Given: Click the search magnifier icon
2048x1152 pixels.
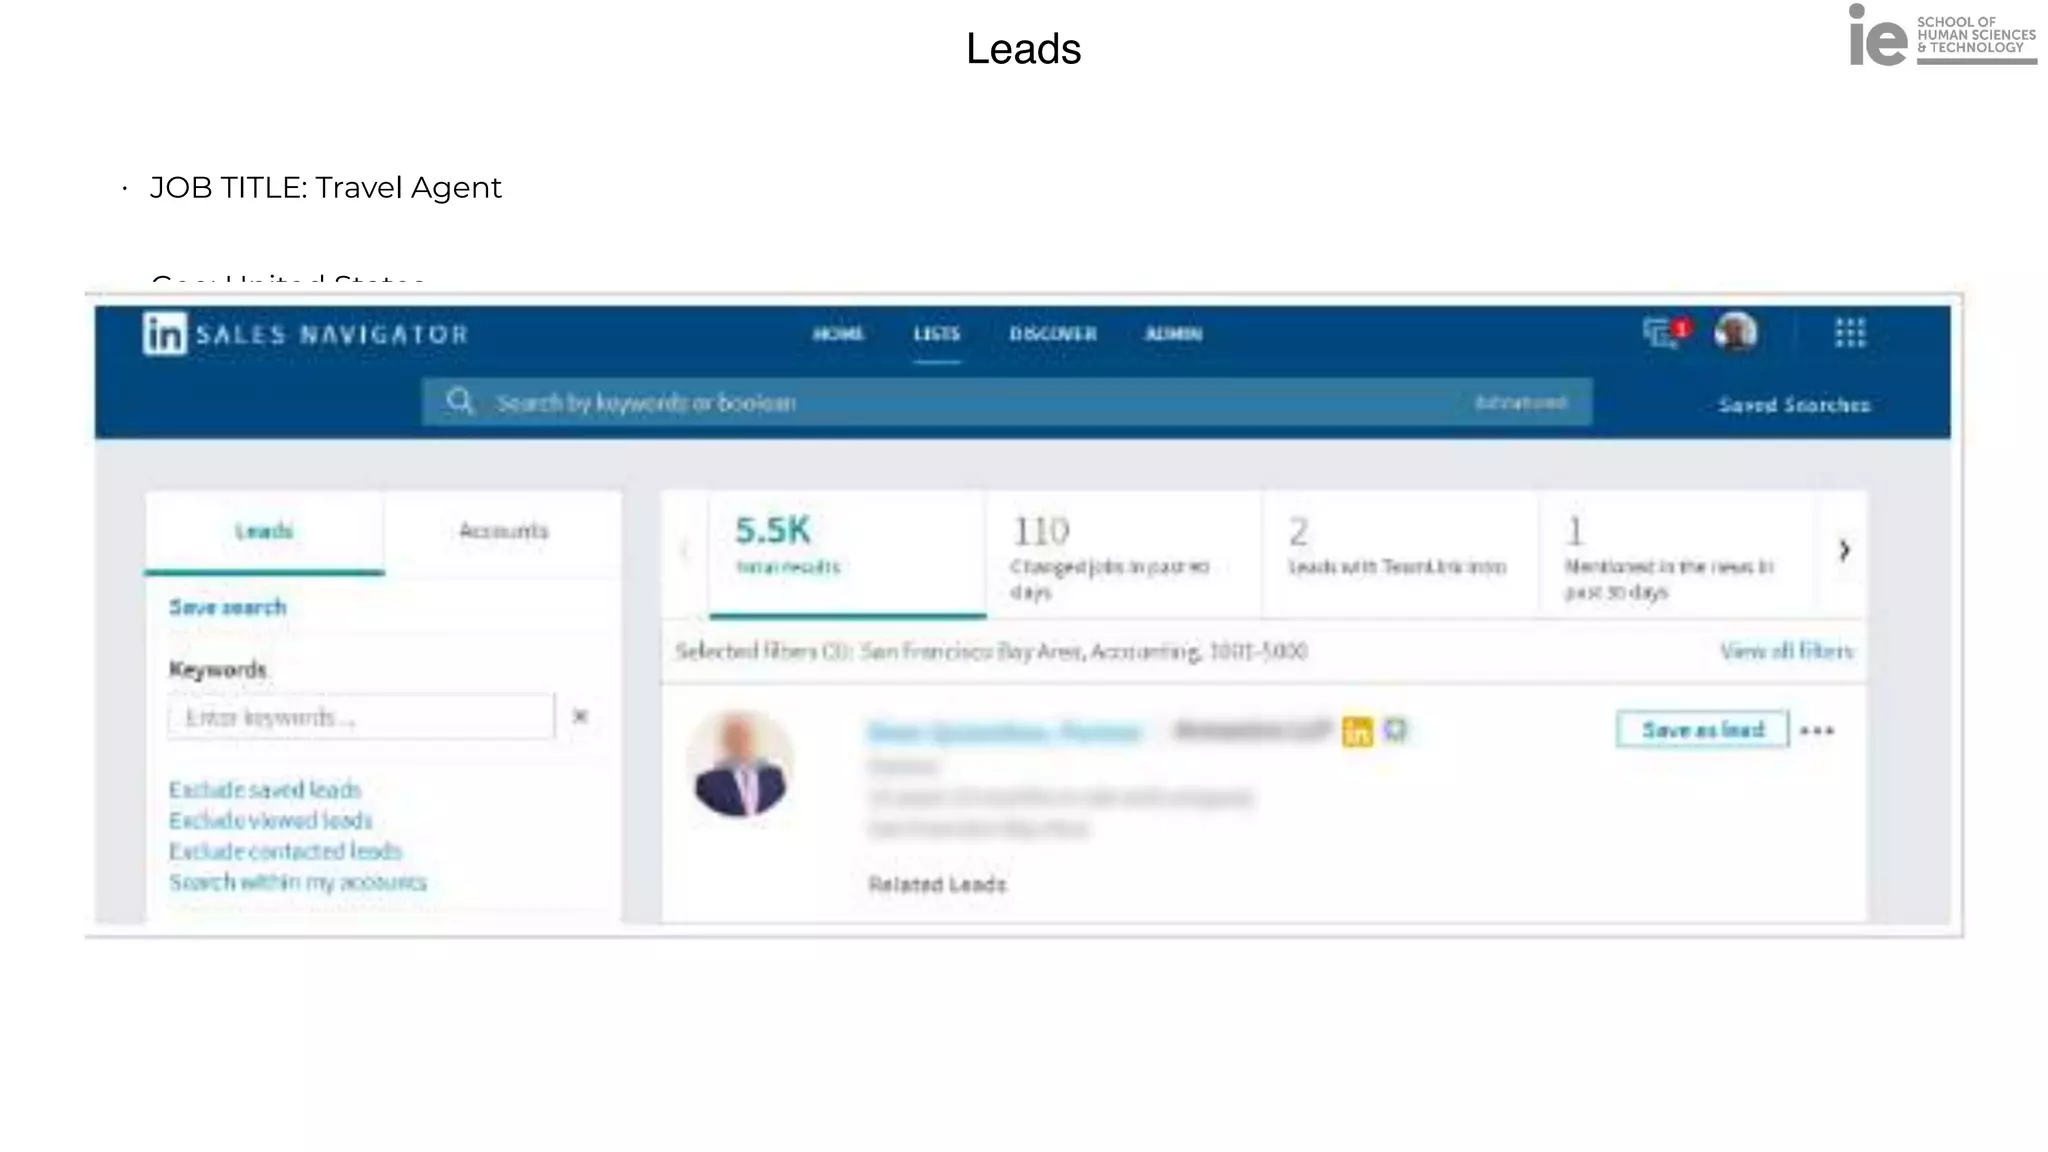Looking at the screenshot, I should 460,402.
